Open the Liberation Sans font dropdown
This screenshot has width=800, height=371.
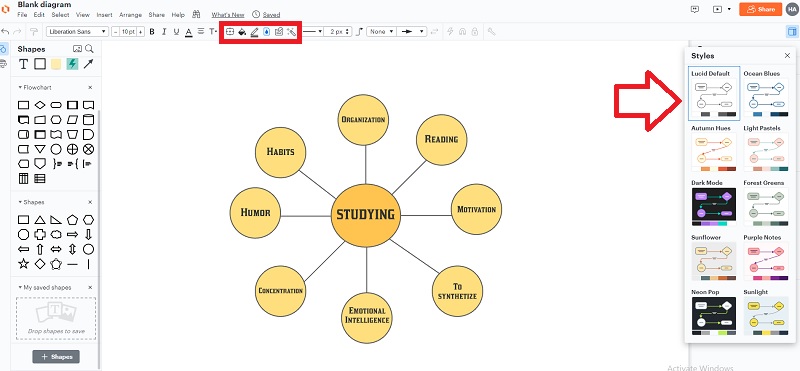coord(77,32)
